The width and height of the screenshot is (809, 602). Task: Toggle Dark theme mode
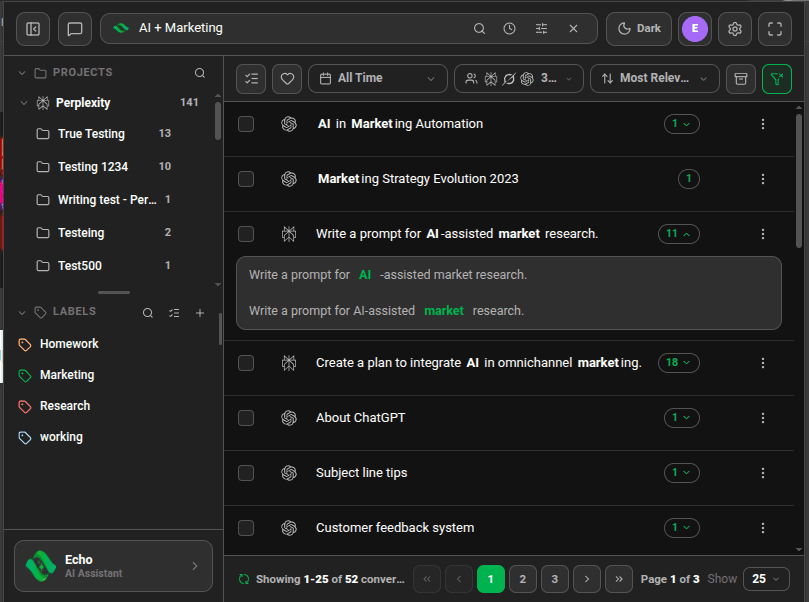click(639, 29)
